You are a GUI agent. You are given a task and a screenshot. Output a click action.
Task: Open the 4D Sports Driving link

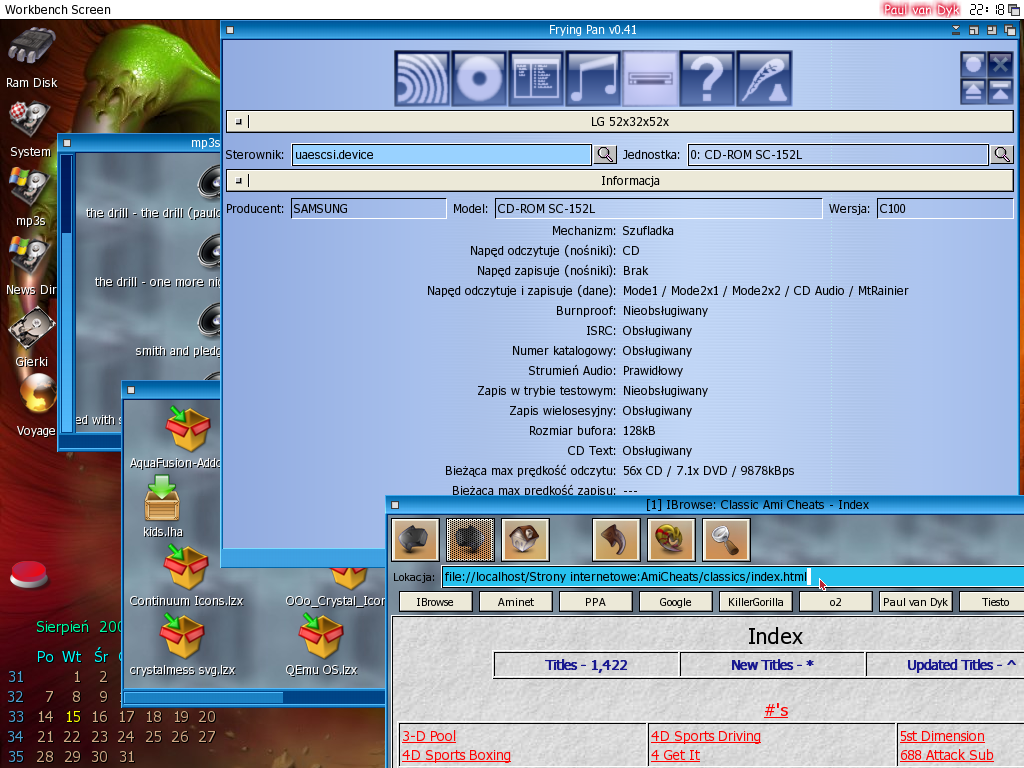(706, 736)
